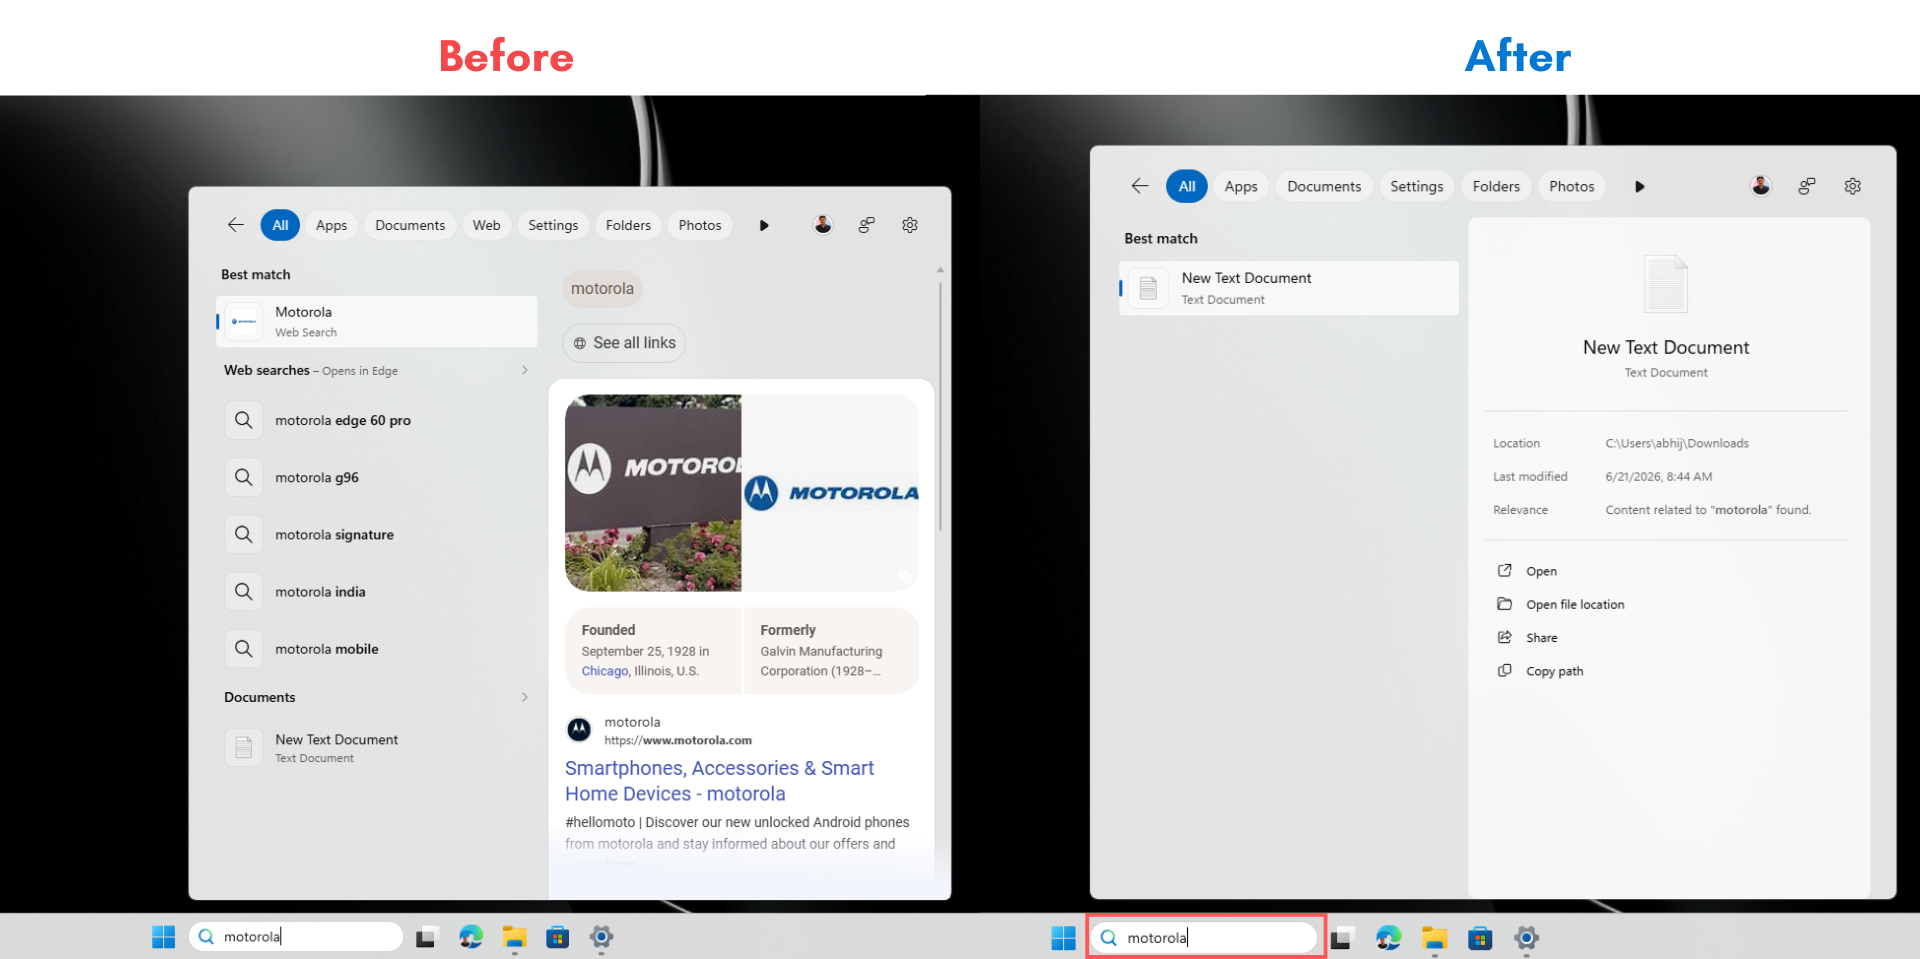The image size is (1920, 959).
Task: Click Open file location action
Action: point(1561,604)
